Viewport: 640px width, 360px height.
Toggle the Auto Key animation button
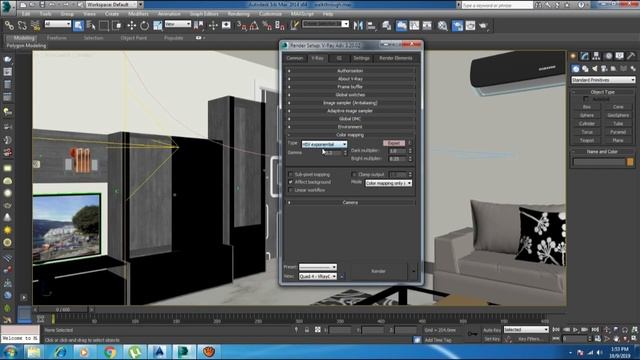tap(491, 330)
